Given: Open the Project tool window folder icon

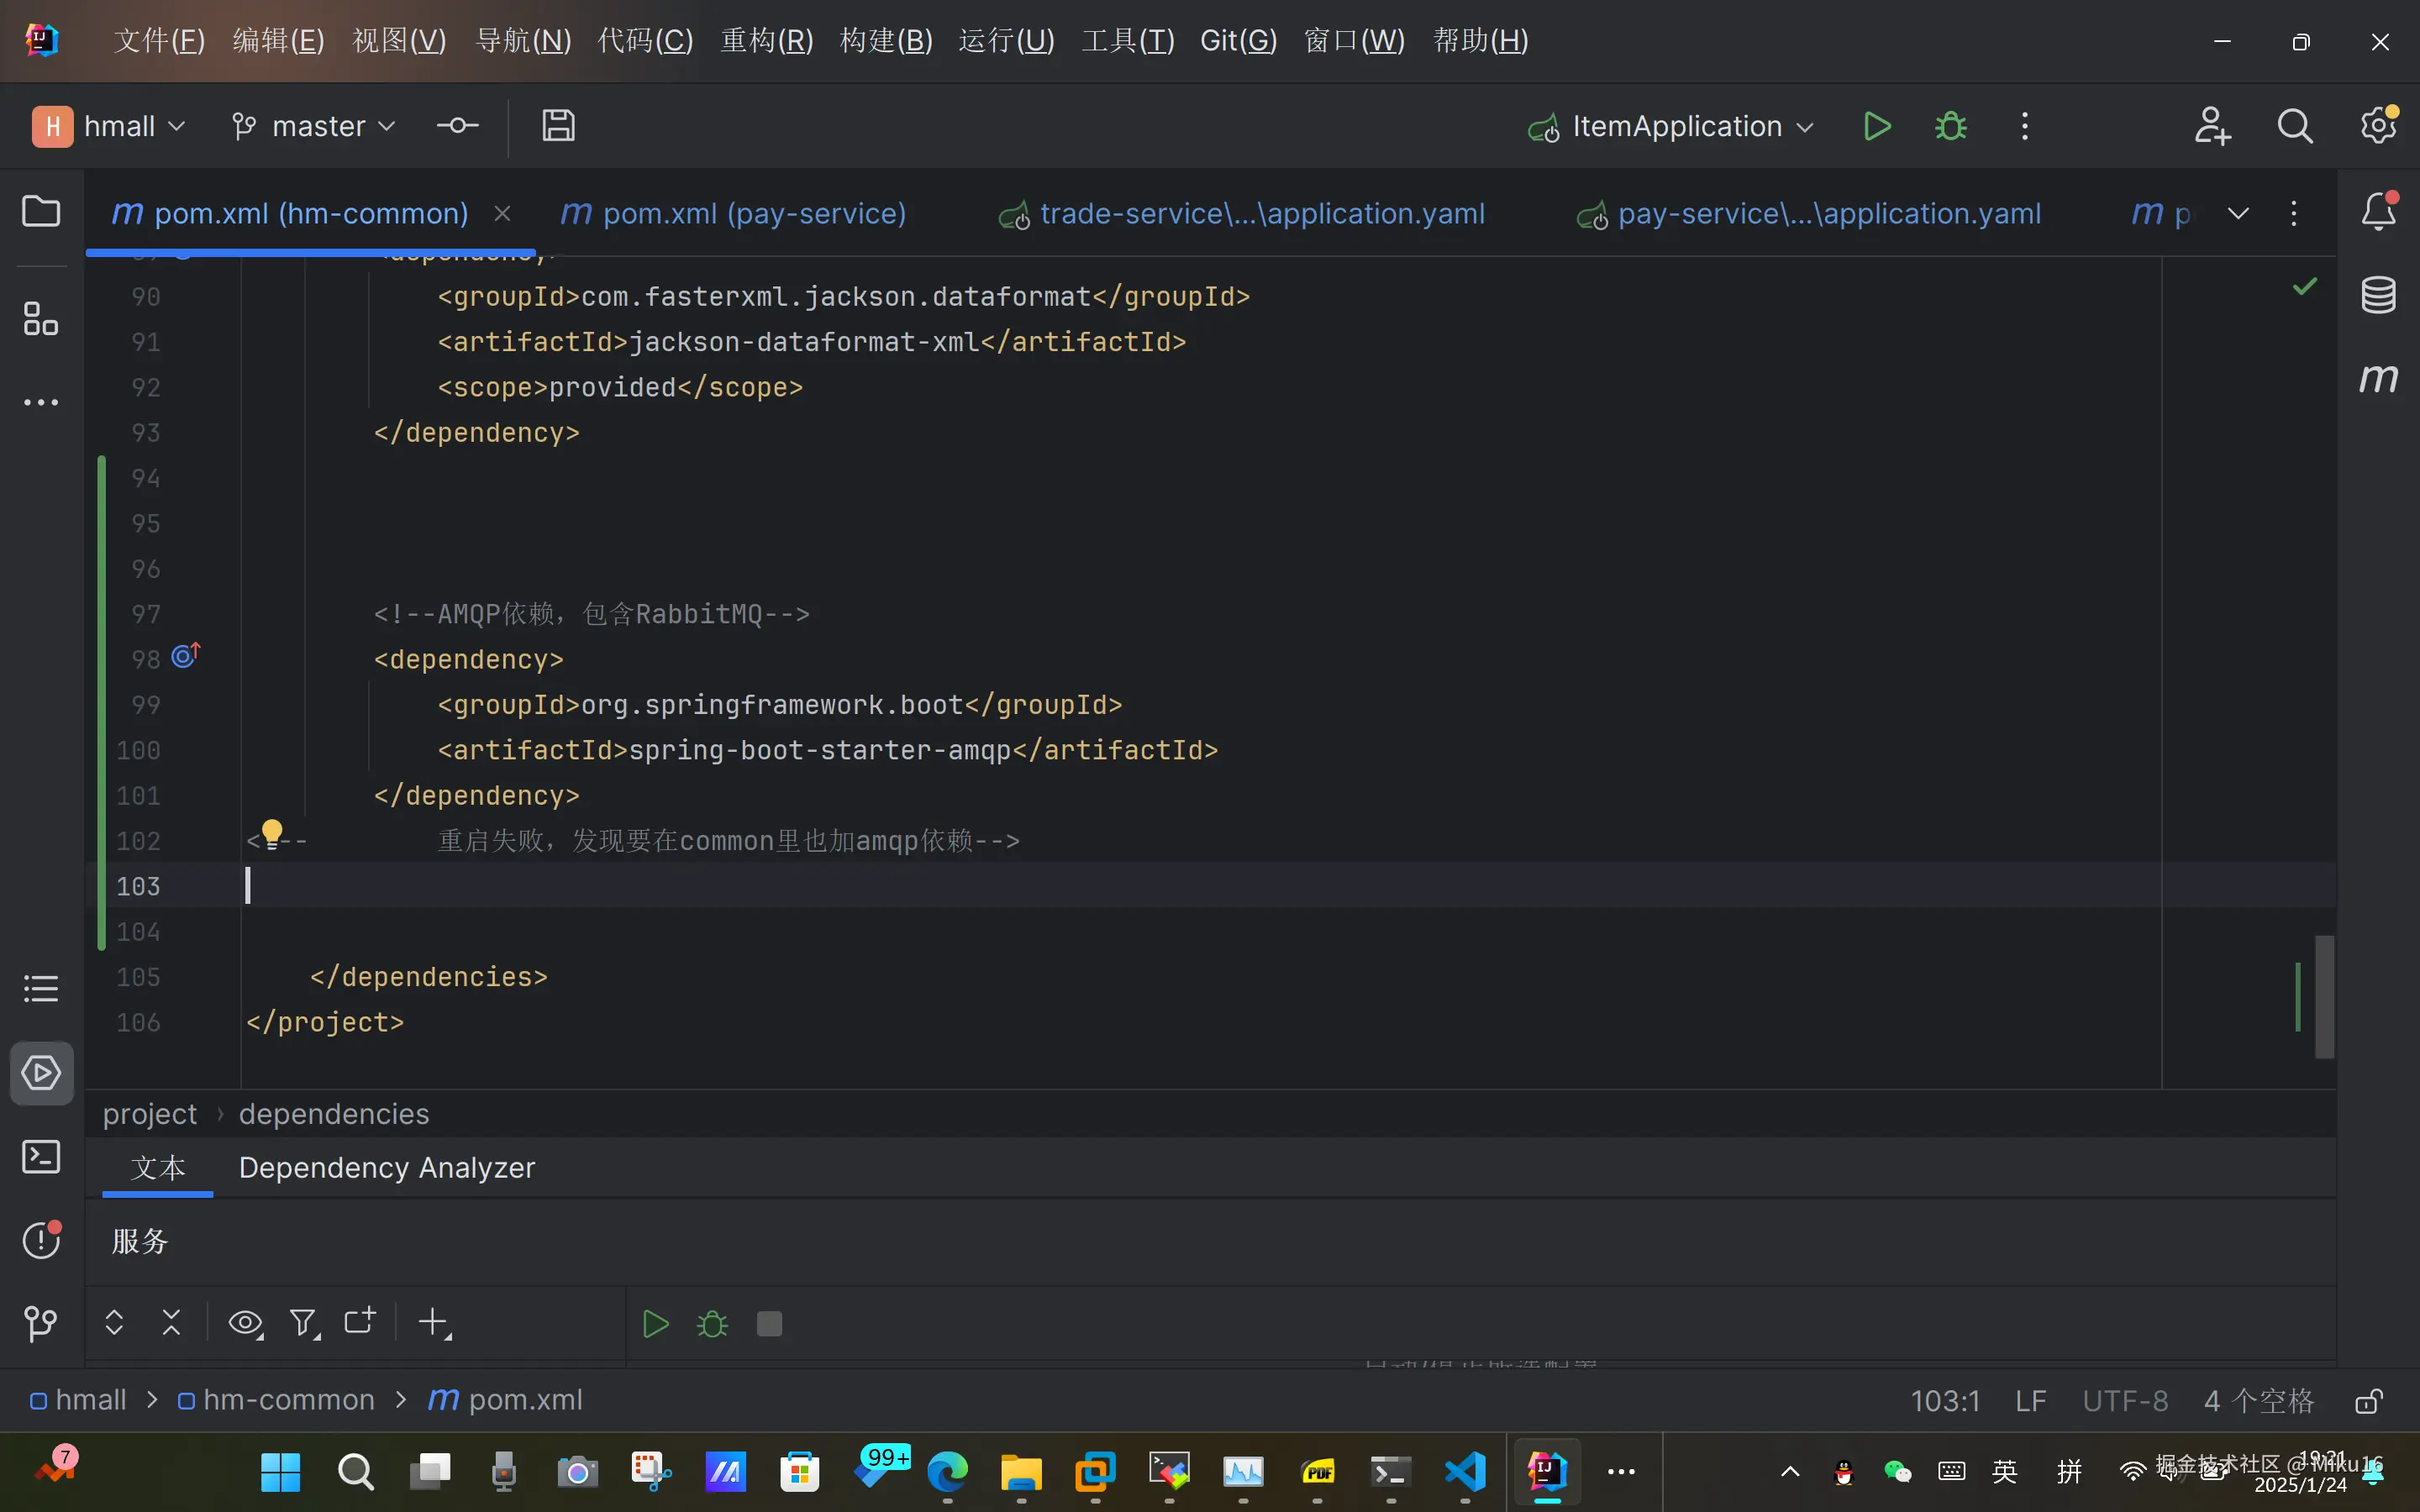Looking at the screenshot, I should pos(41,211).
